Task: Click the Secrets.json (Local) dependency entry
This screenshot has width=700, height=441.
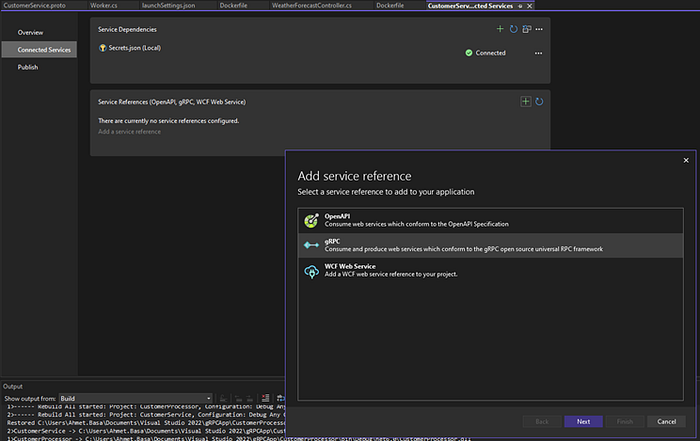Action: pyautogui.click(x=135, y=48)
